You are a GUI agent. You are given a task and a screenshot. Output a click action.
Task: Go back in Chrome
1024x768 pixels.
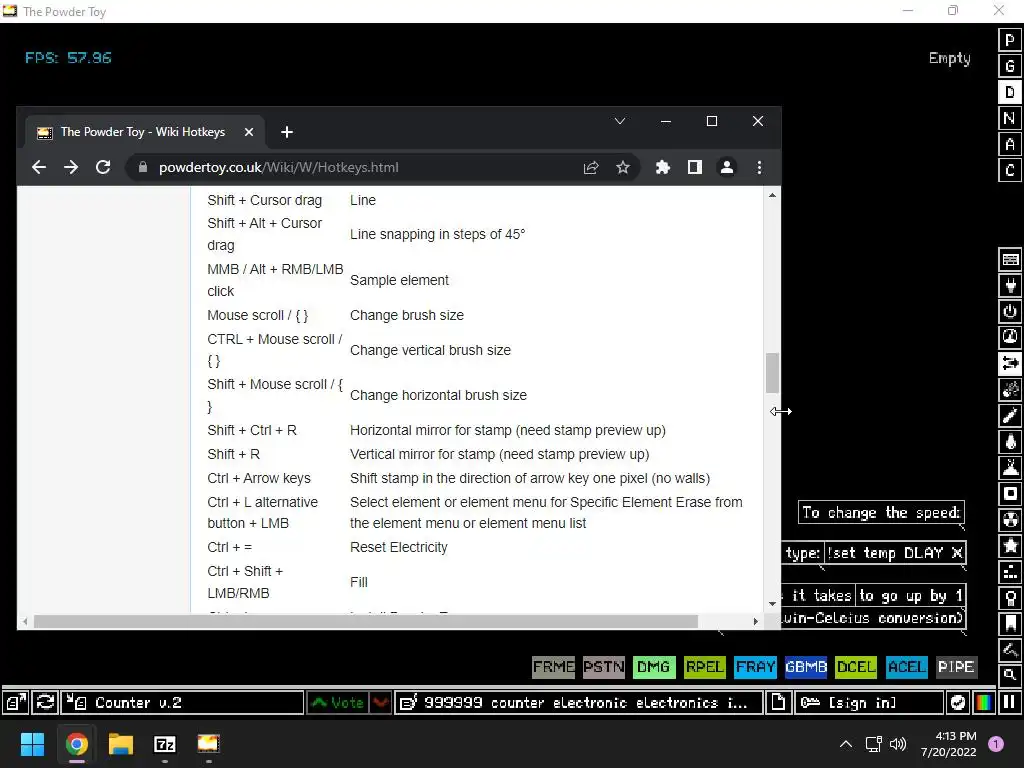coord(39,167)
